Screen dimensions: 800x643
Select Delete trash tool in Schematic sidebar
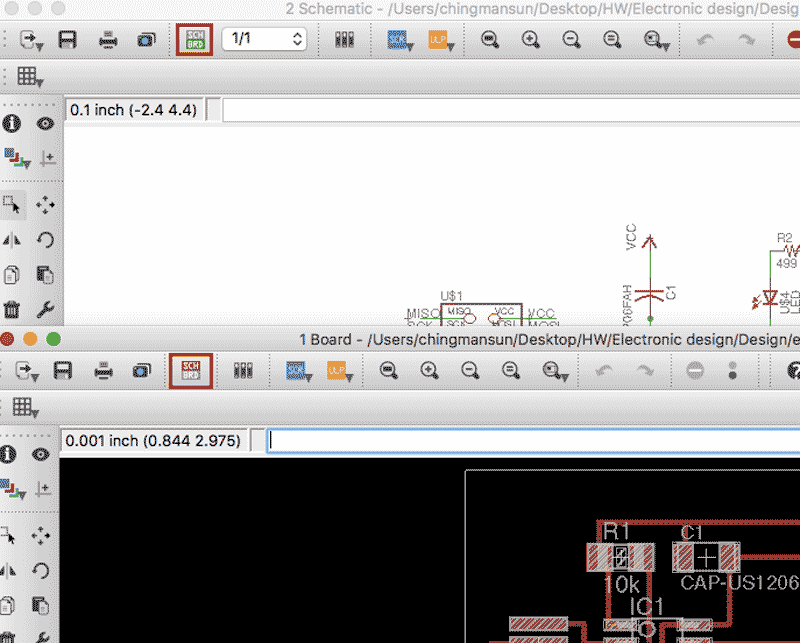[12, 309]
